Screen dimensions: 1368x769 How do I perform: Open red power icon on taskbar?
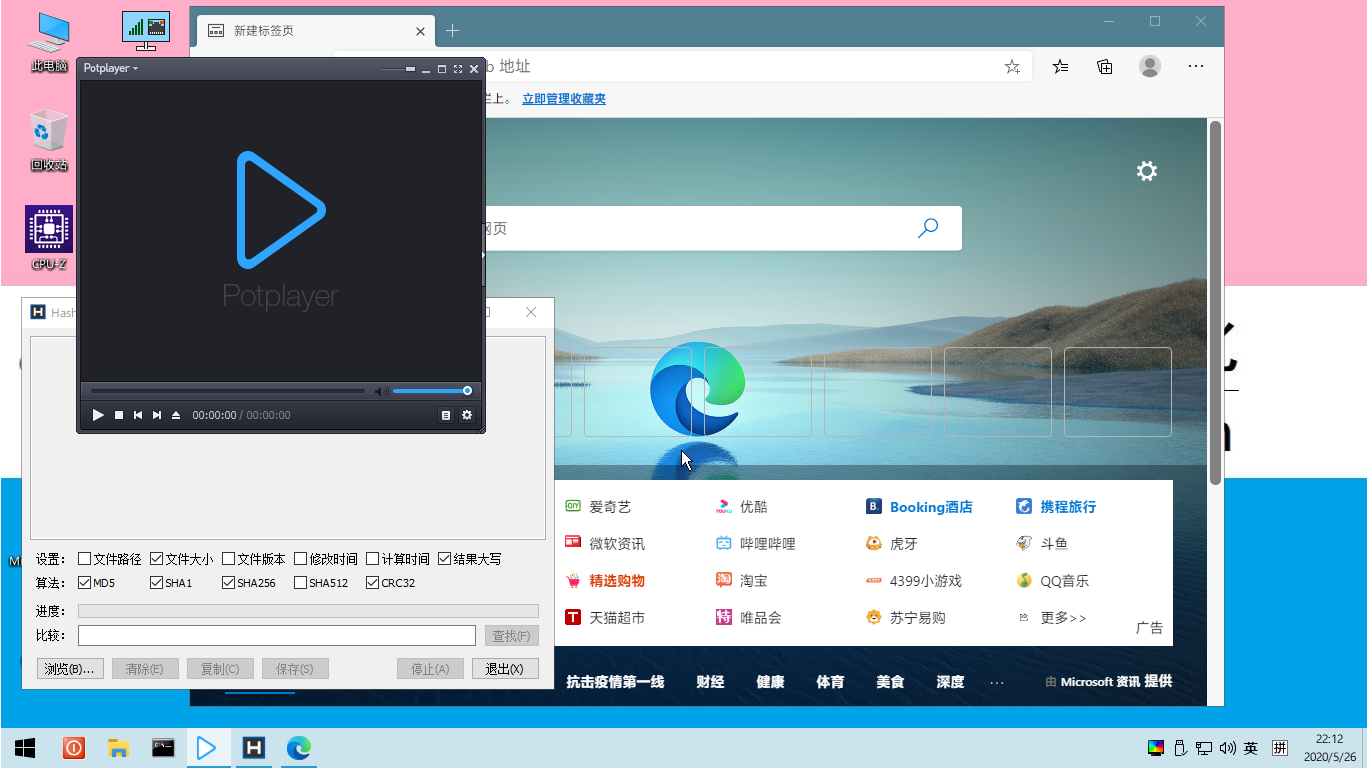(74, 748)
